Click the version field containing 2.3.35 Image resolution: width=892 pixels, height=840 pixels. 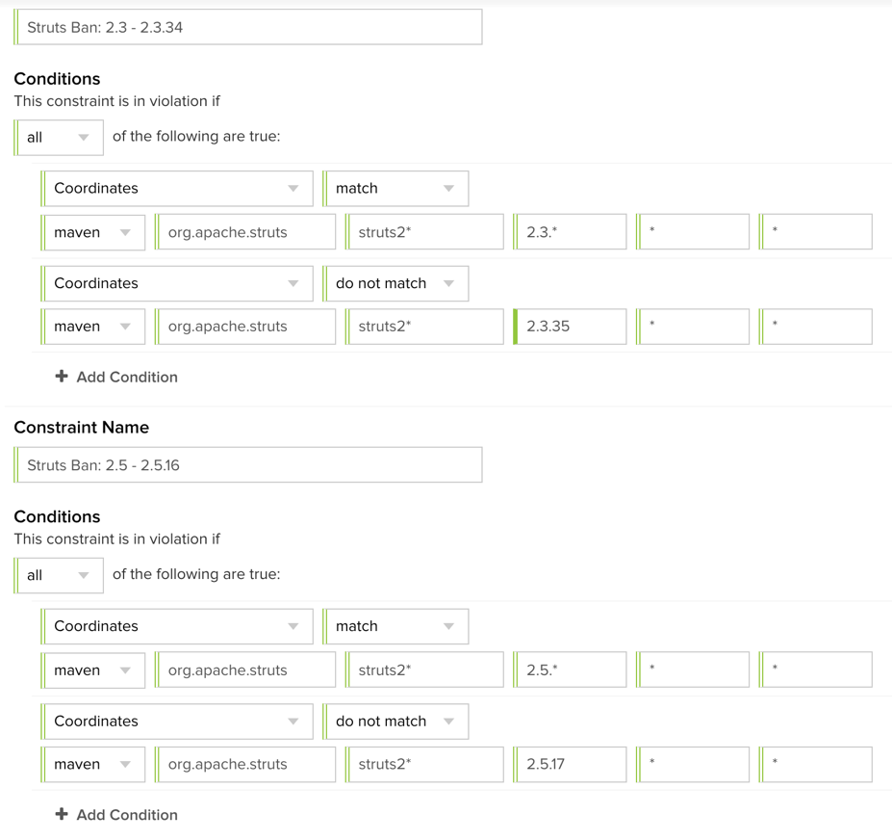point(571,326)
